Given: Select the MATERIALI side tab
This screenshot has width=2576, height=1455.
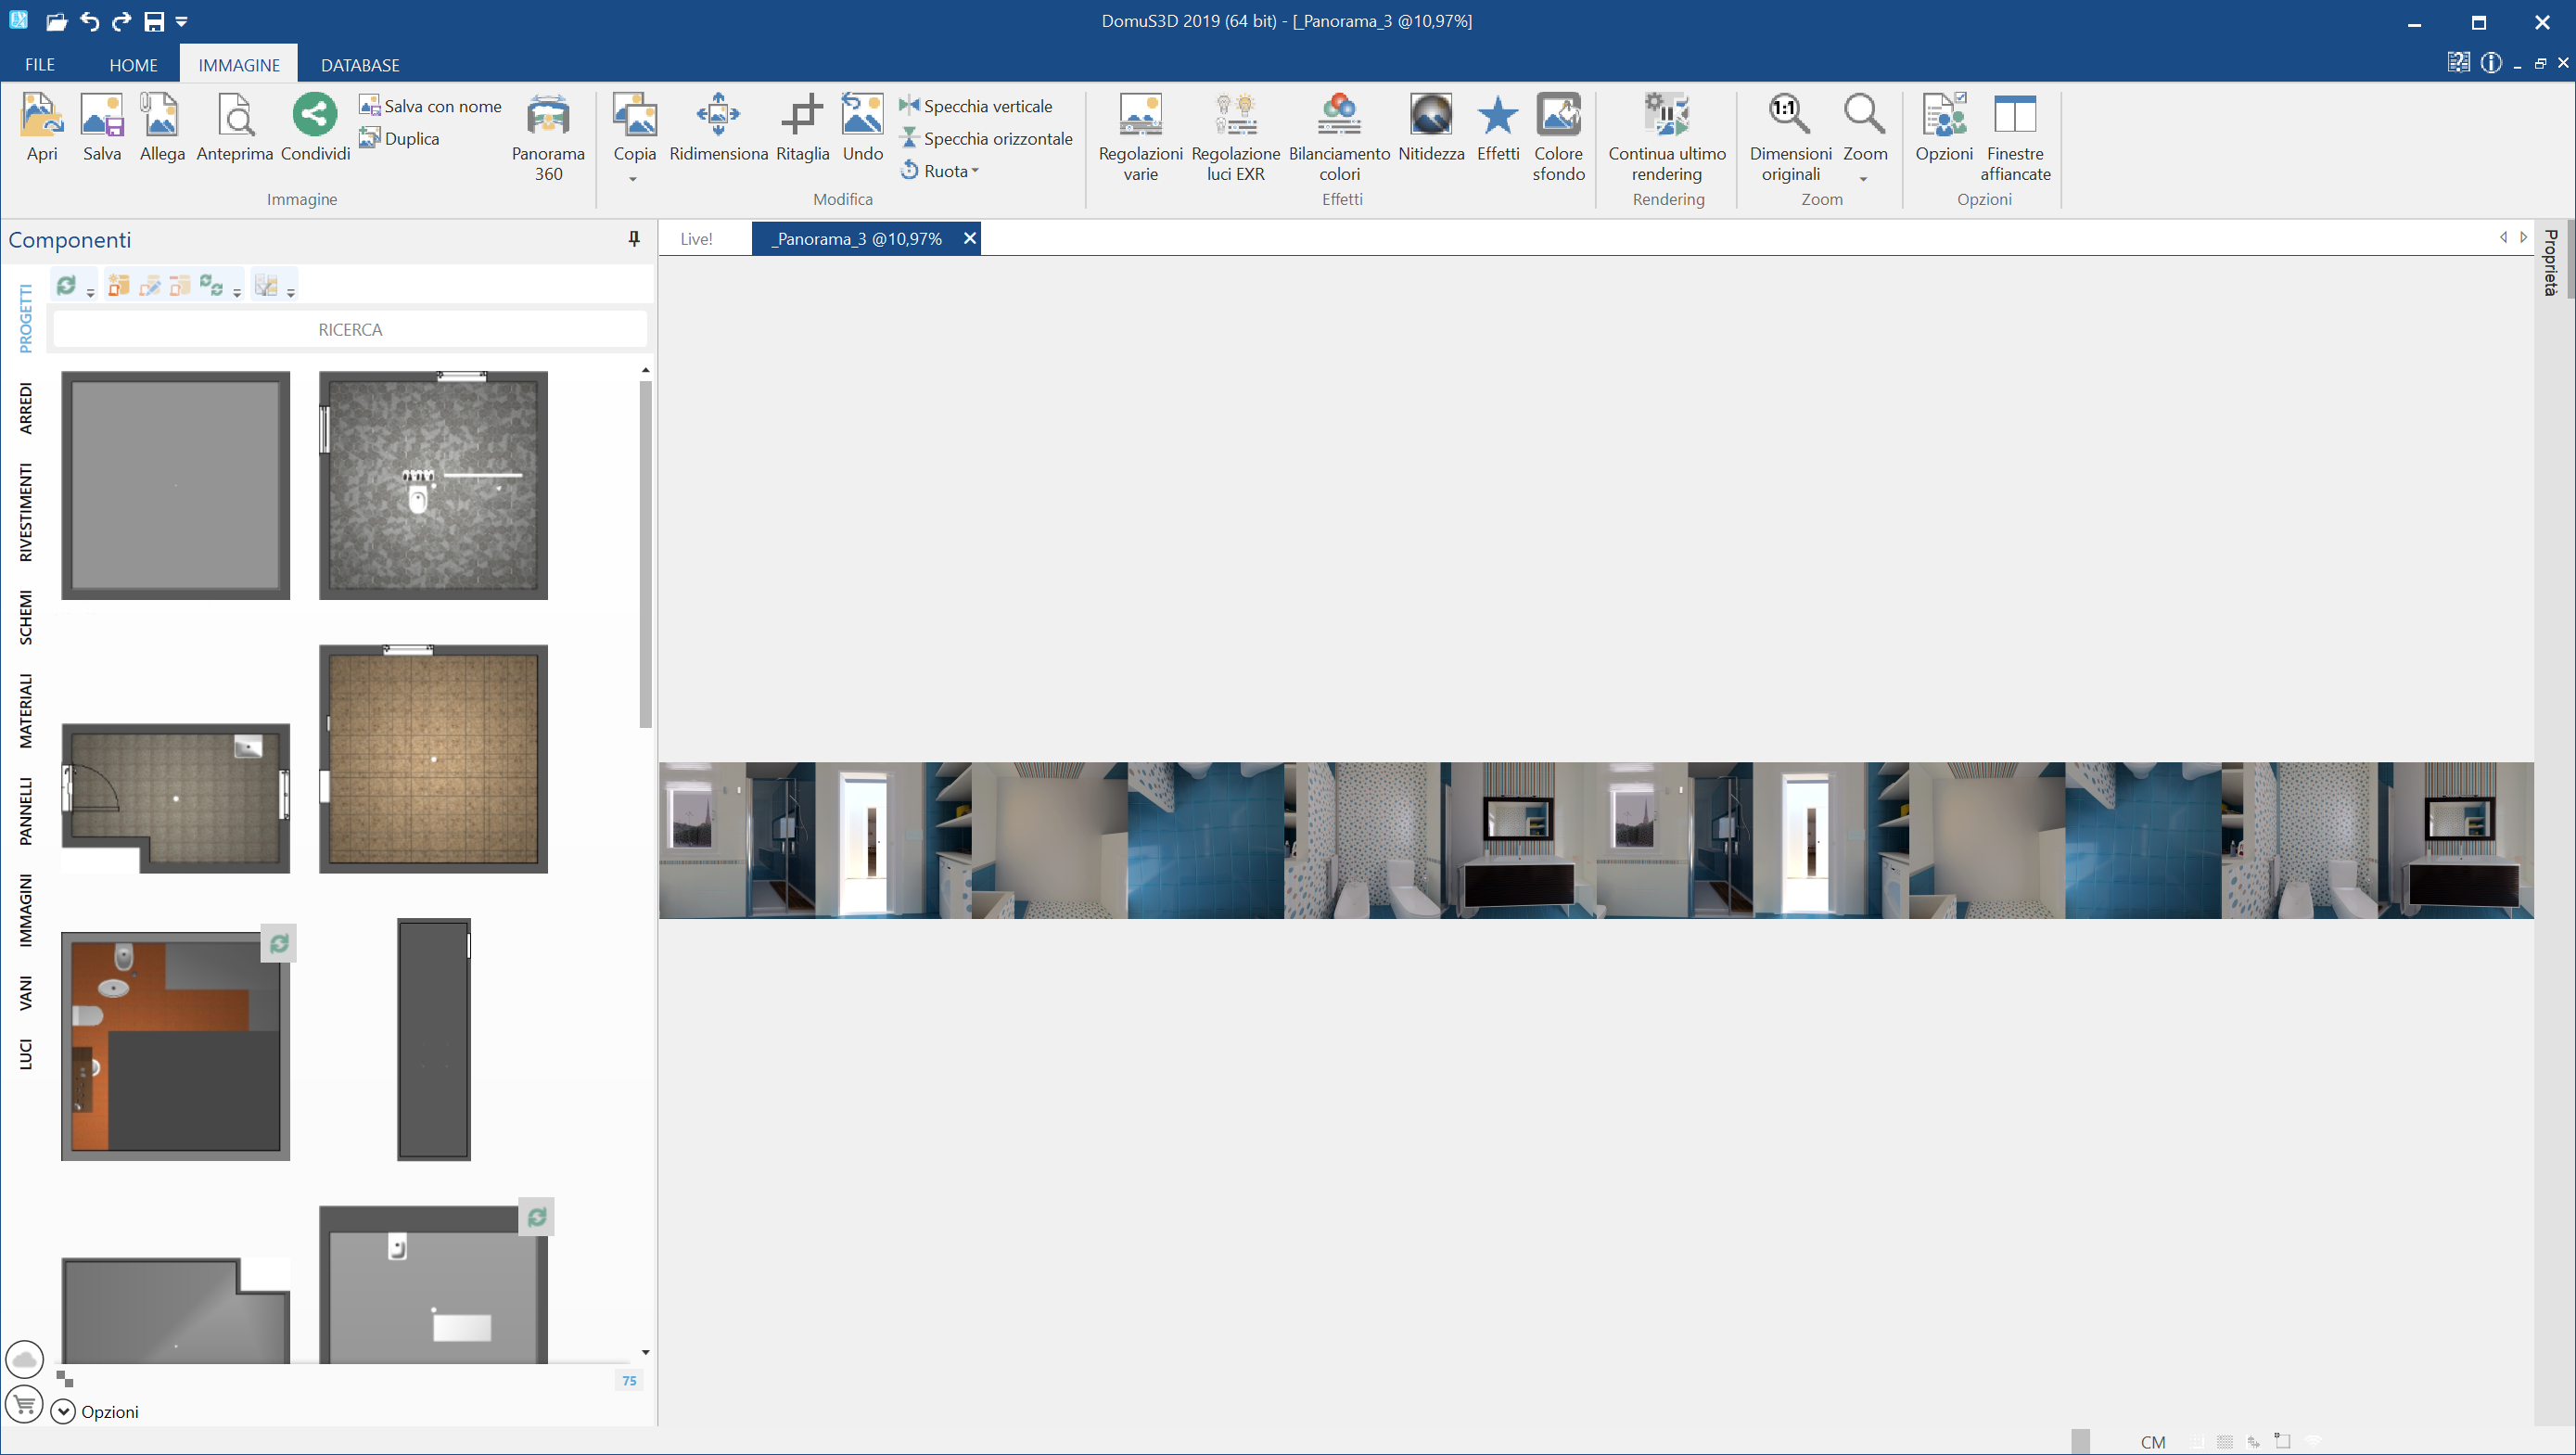Looking at the screenshot, I should [x=26, y=710].
